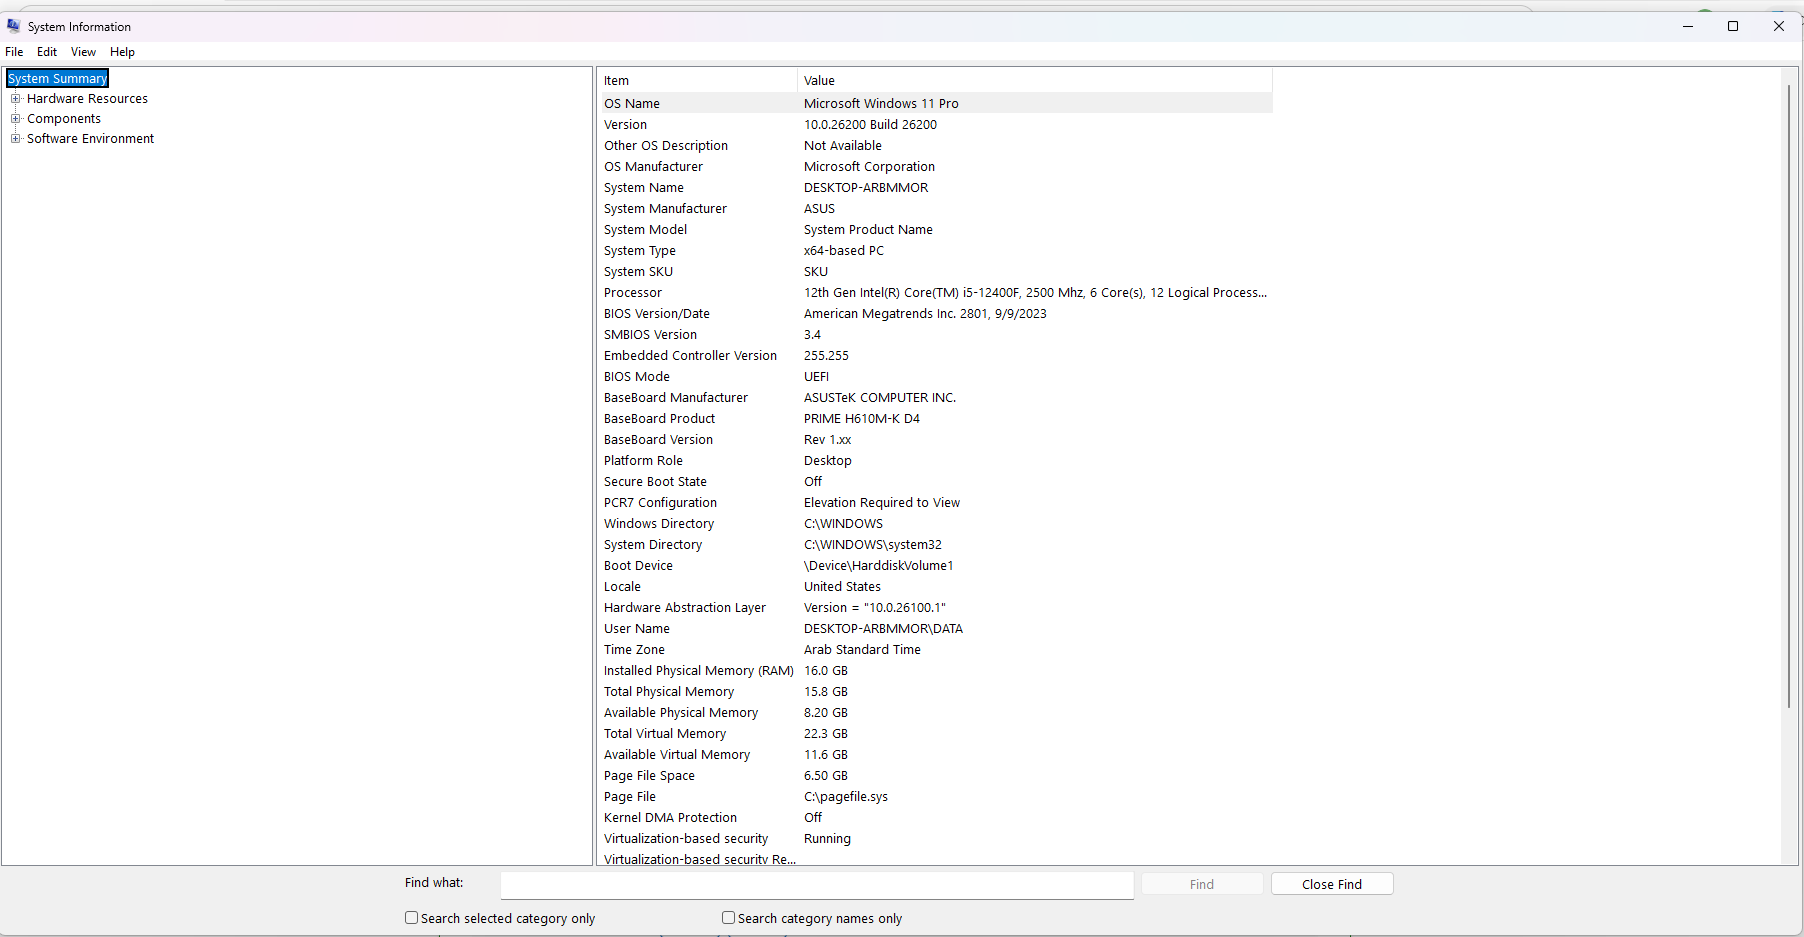
Task: Click 'C:\pagefile.sys' value
Action: 846,797
